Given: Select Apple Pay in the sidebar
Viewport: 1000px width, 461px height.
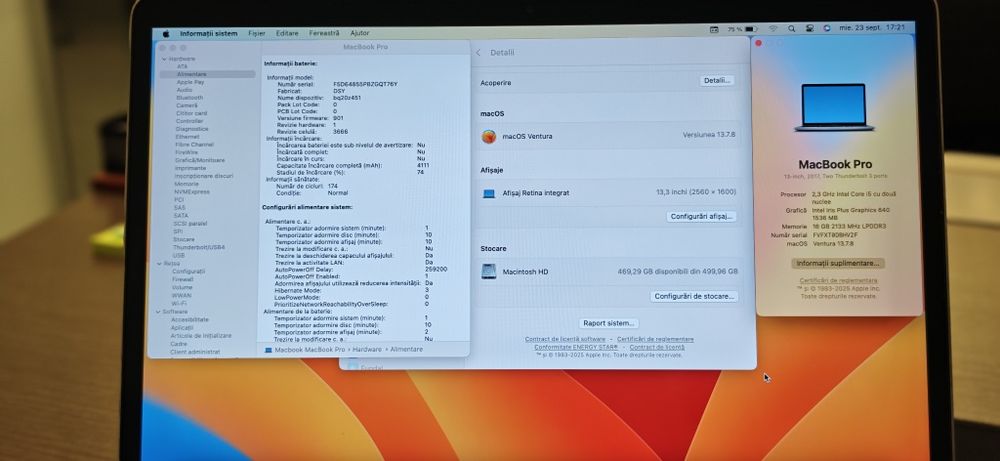Looking at the screenshot, I should [190, 82].
